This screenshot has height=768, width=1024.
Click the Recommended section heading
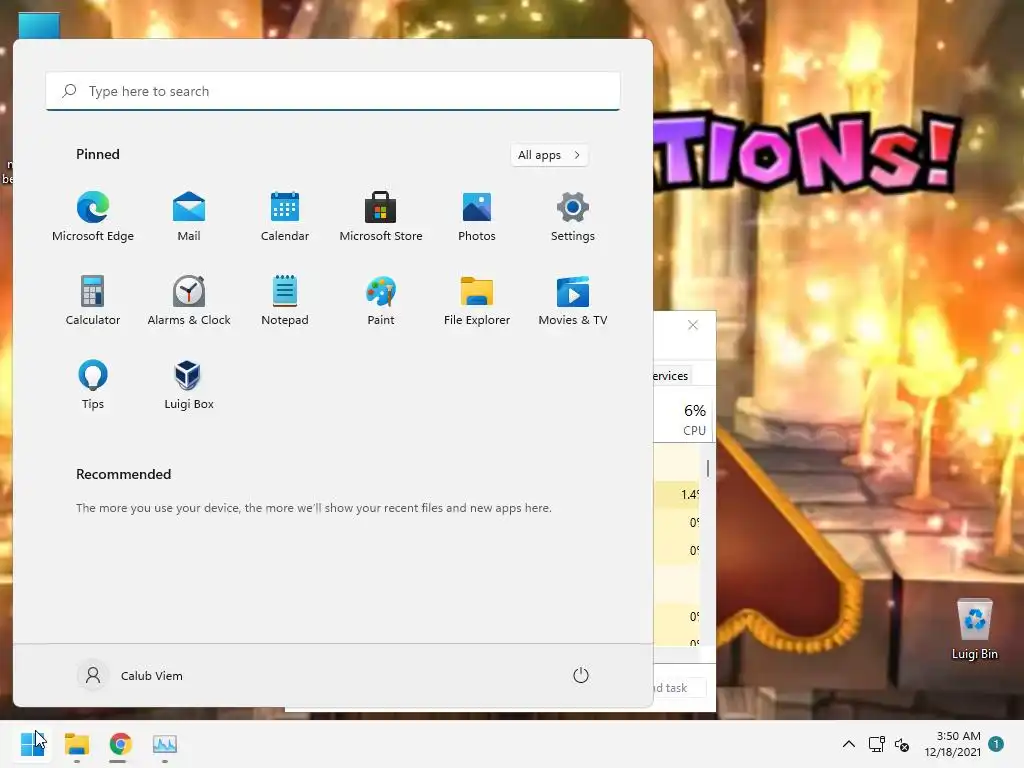(123, 474)
